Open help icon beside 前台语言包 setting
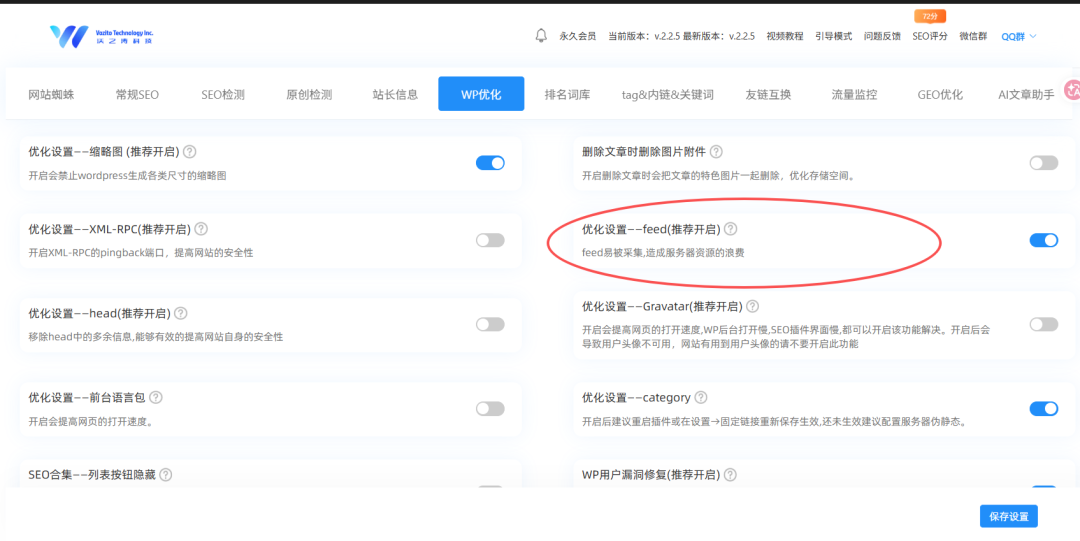 tap(156, 397)
